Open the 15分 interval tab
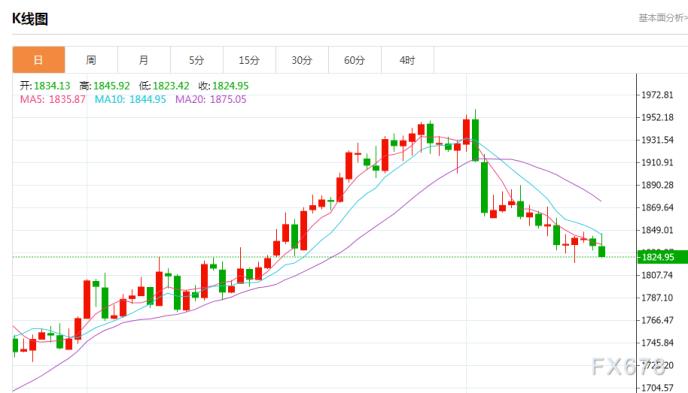This screenshot has width=688, height=393. point(249,60)
